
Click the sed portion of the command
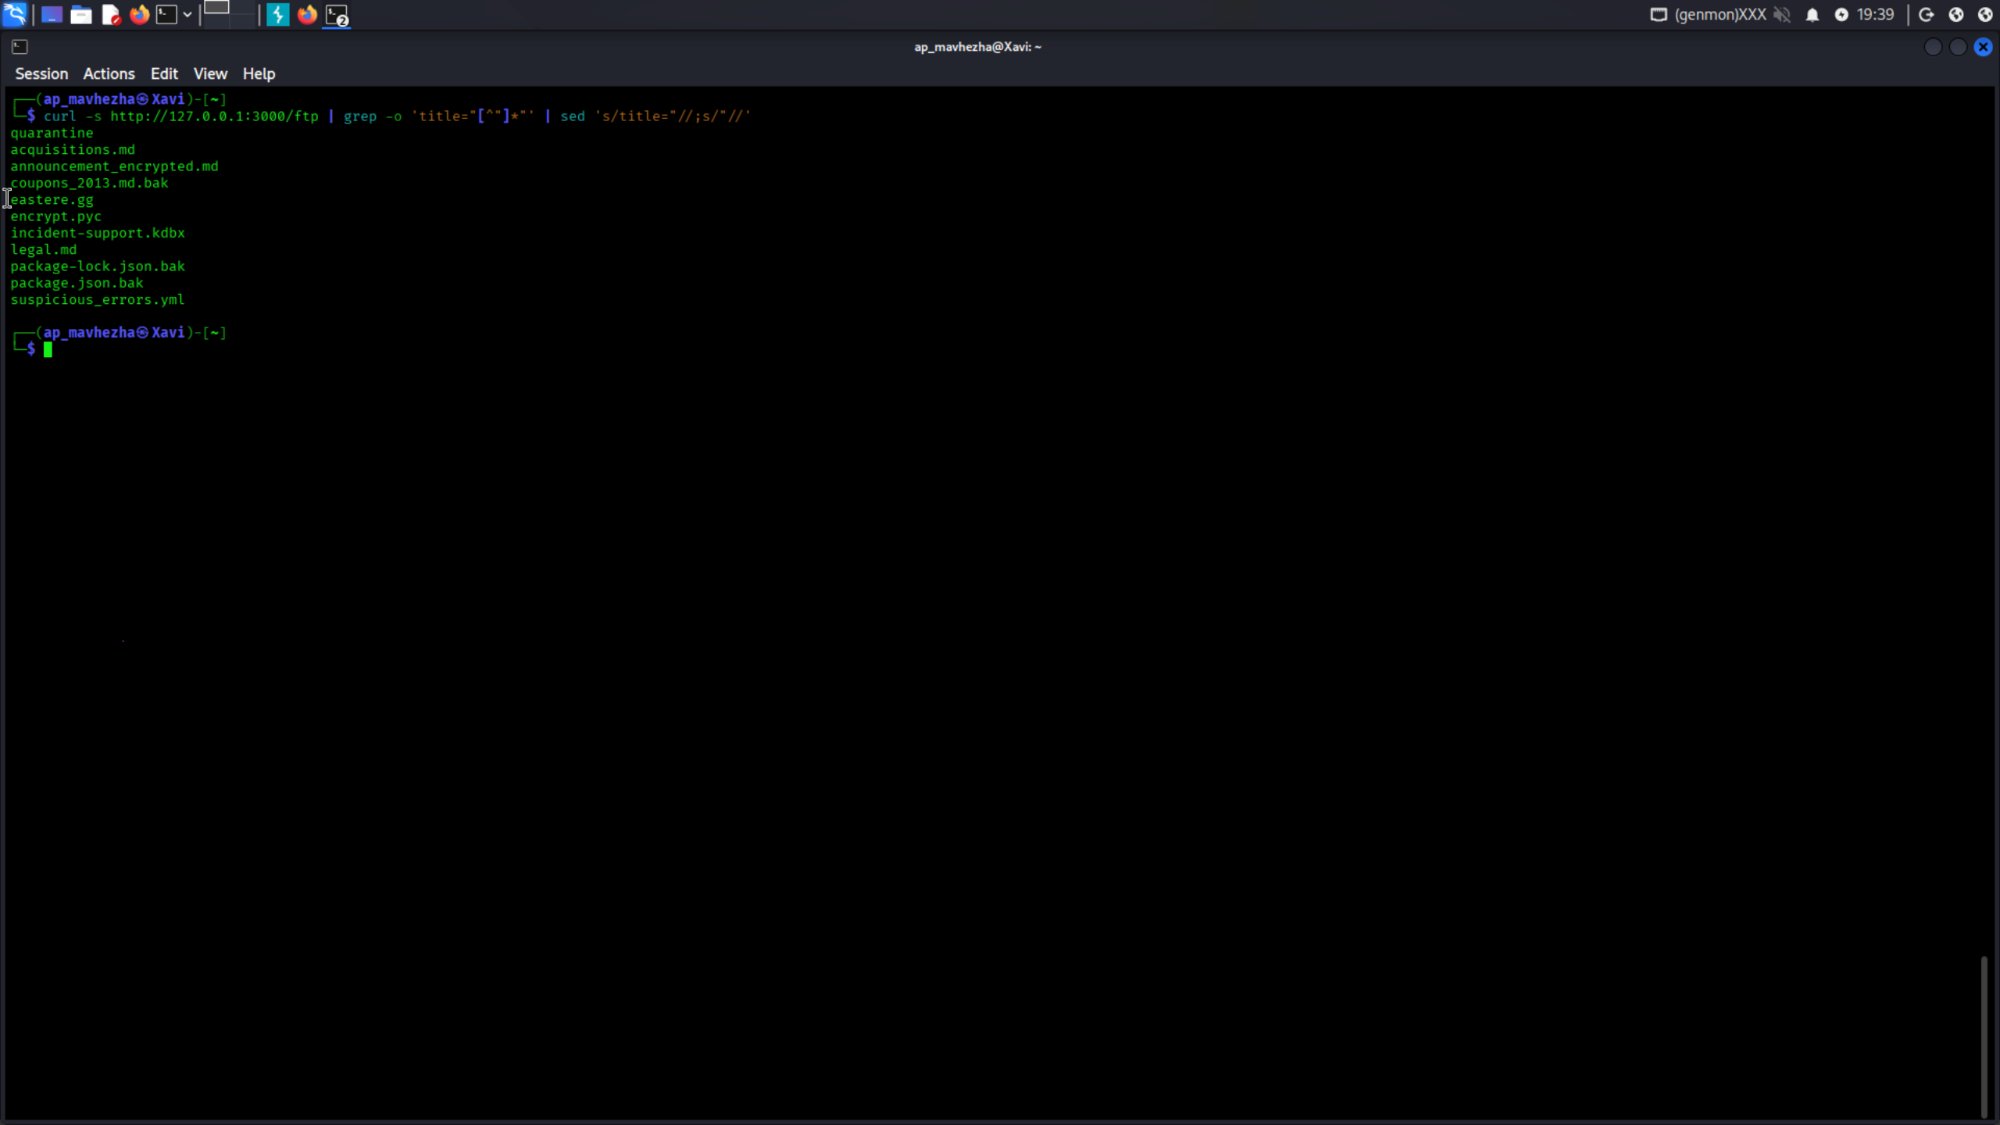pyautogui.click(x=655, y=117)
